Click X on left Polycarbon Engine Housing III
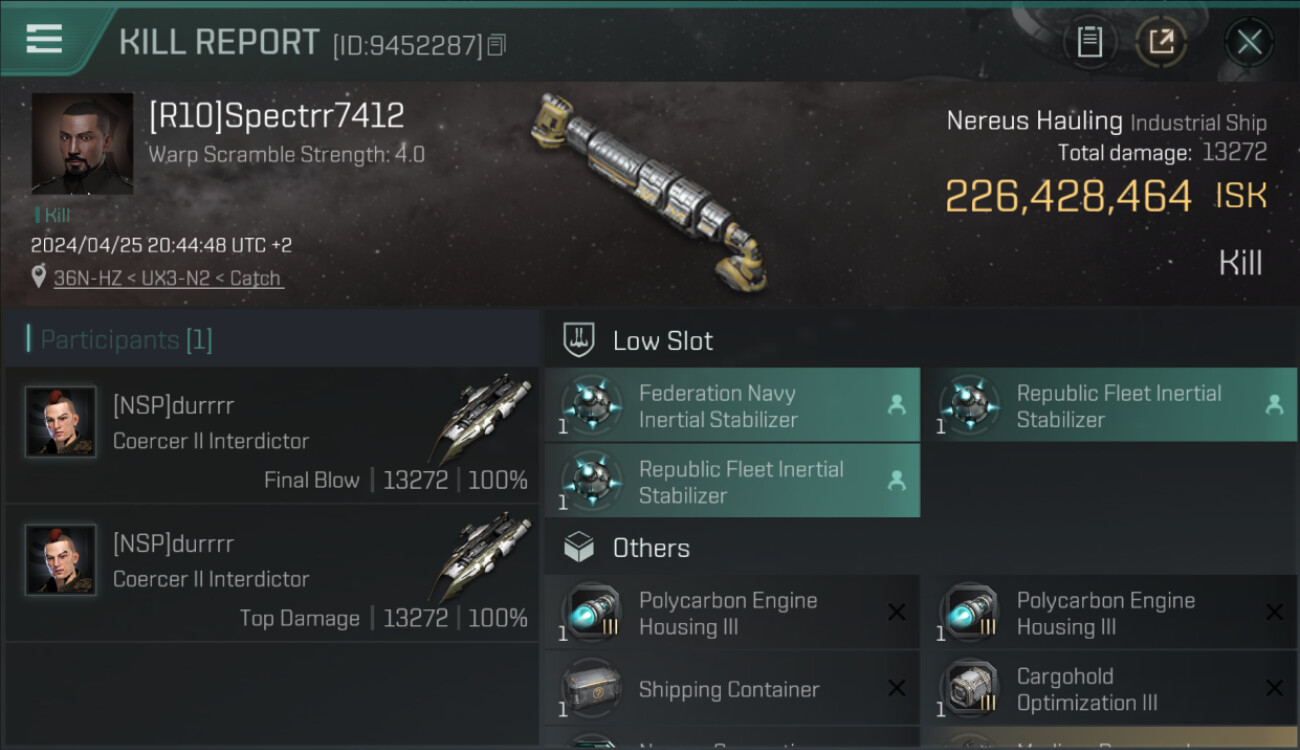 tap(896, 613)
